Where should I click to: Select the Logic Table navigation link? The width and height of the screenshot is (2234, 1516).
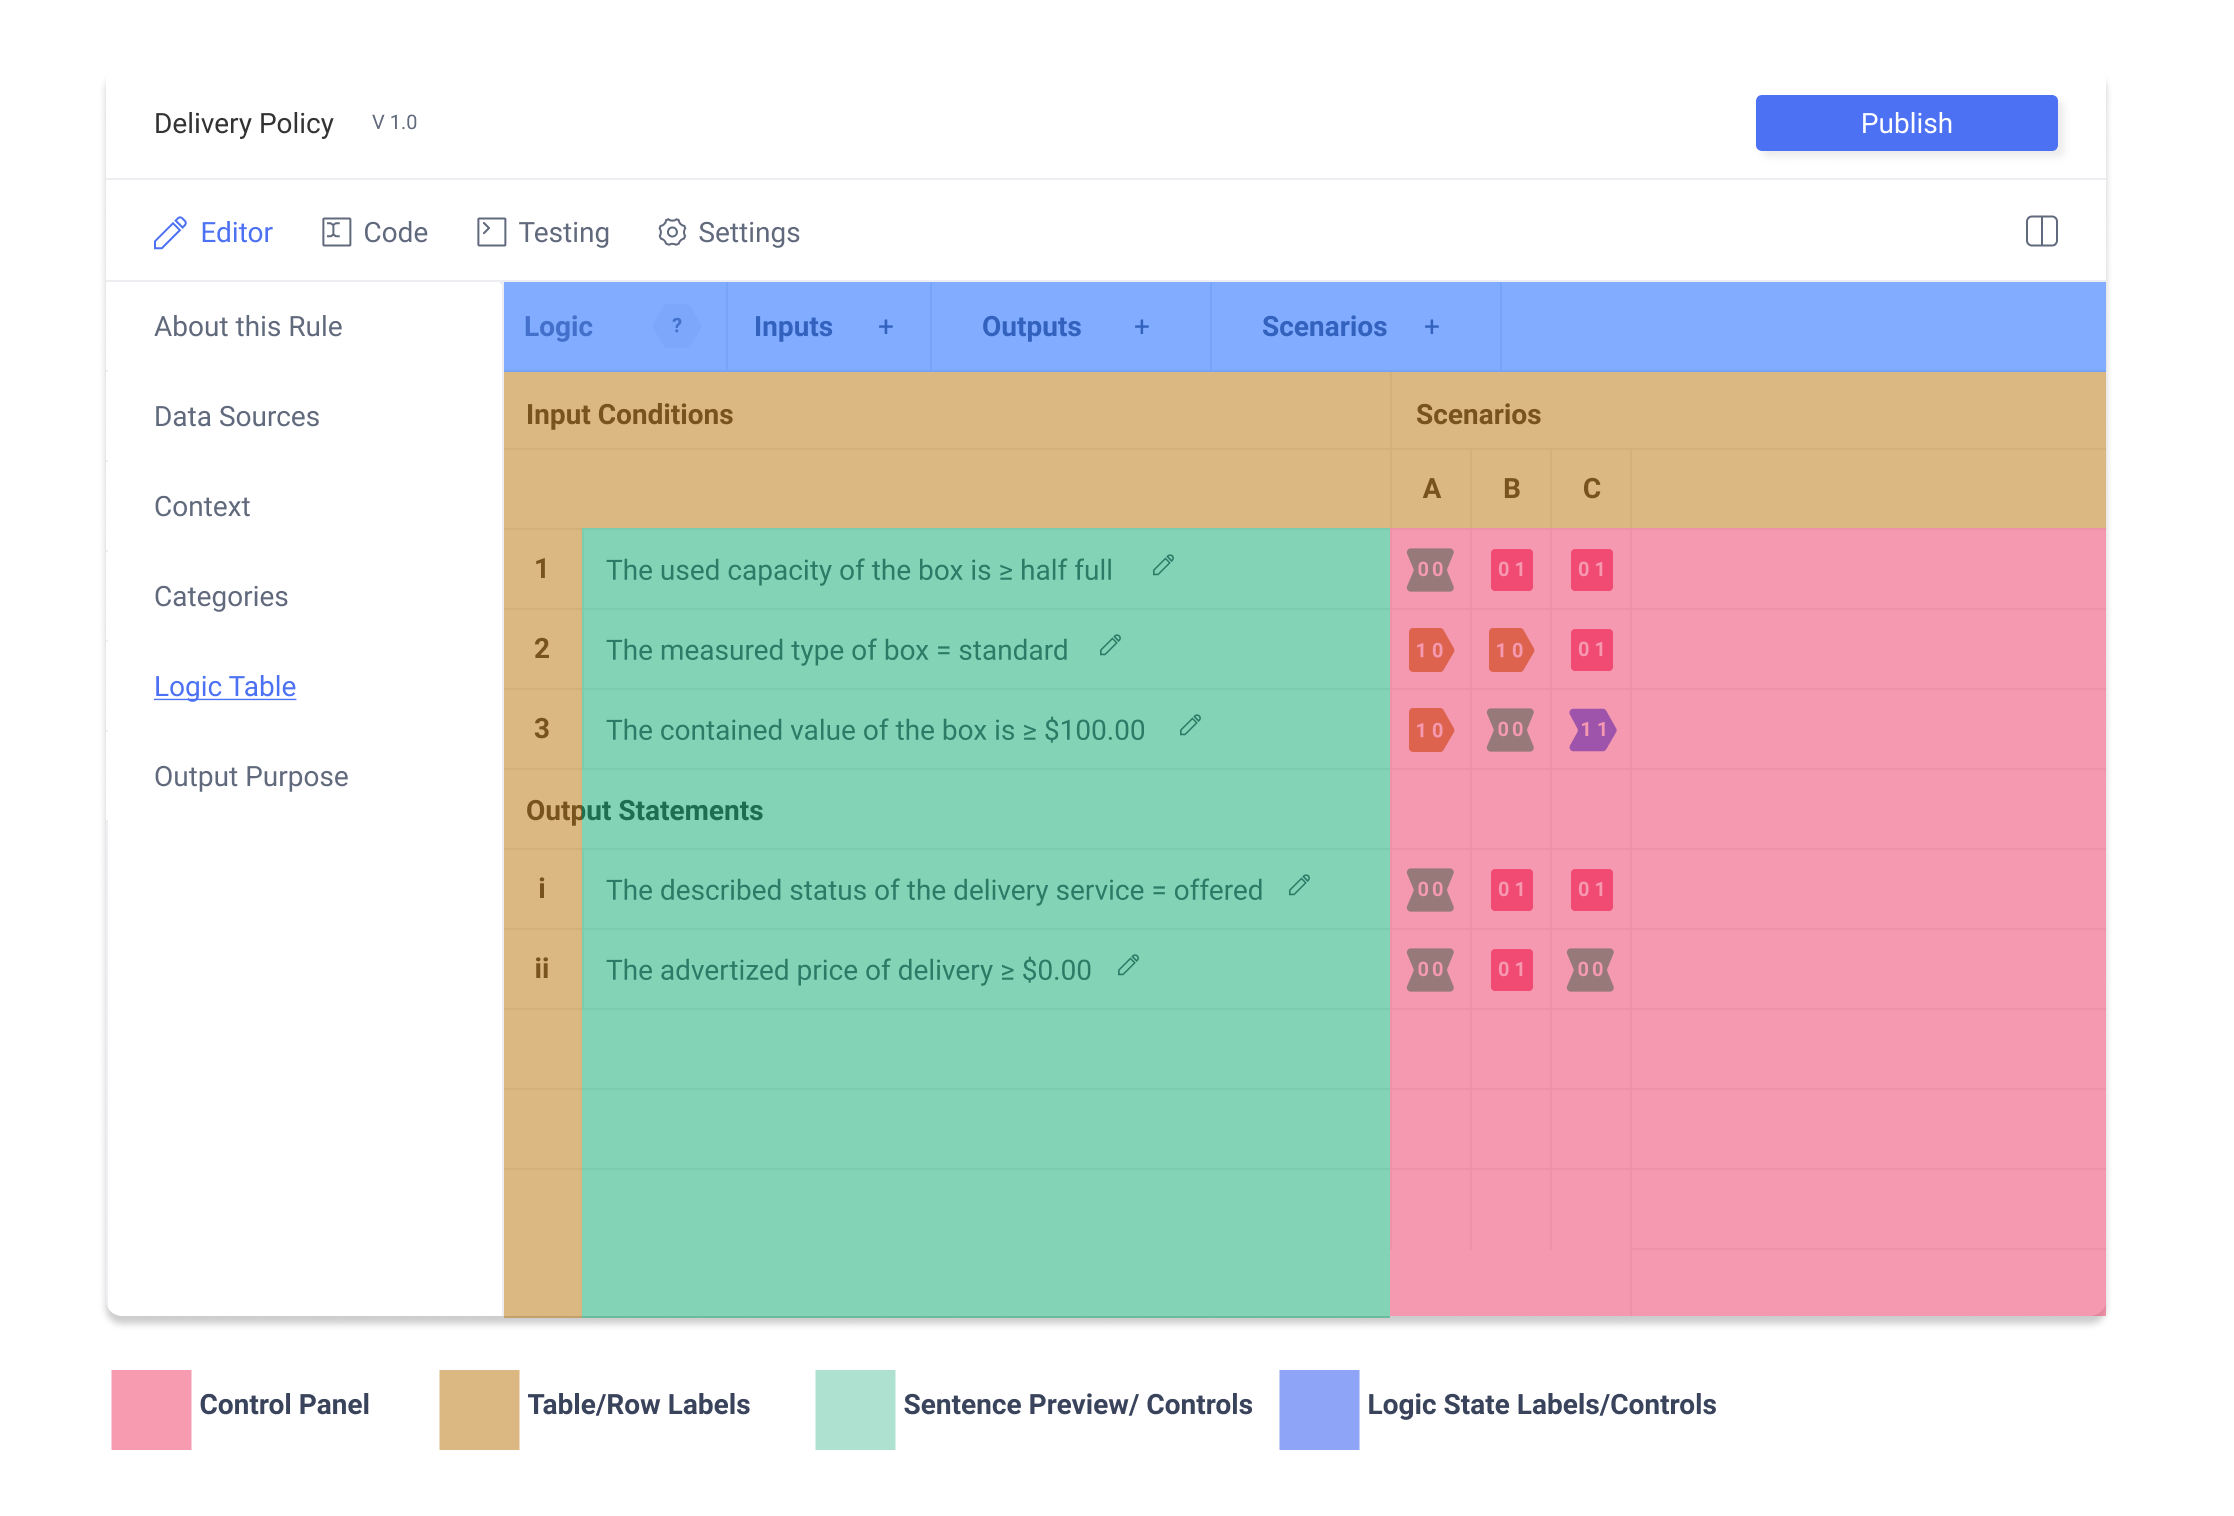(225, 685)
